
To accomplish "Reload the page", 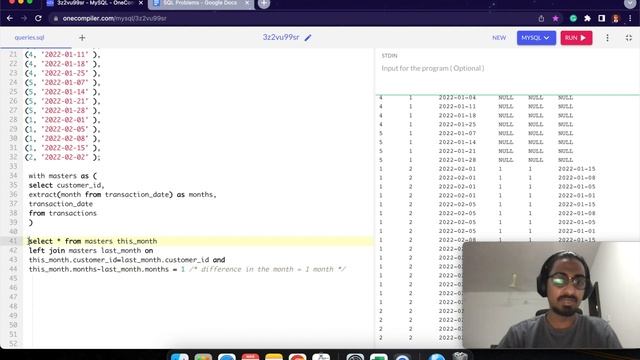I will point(38,18).
